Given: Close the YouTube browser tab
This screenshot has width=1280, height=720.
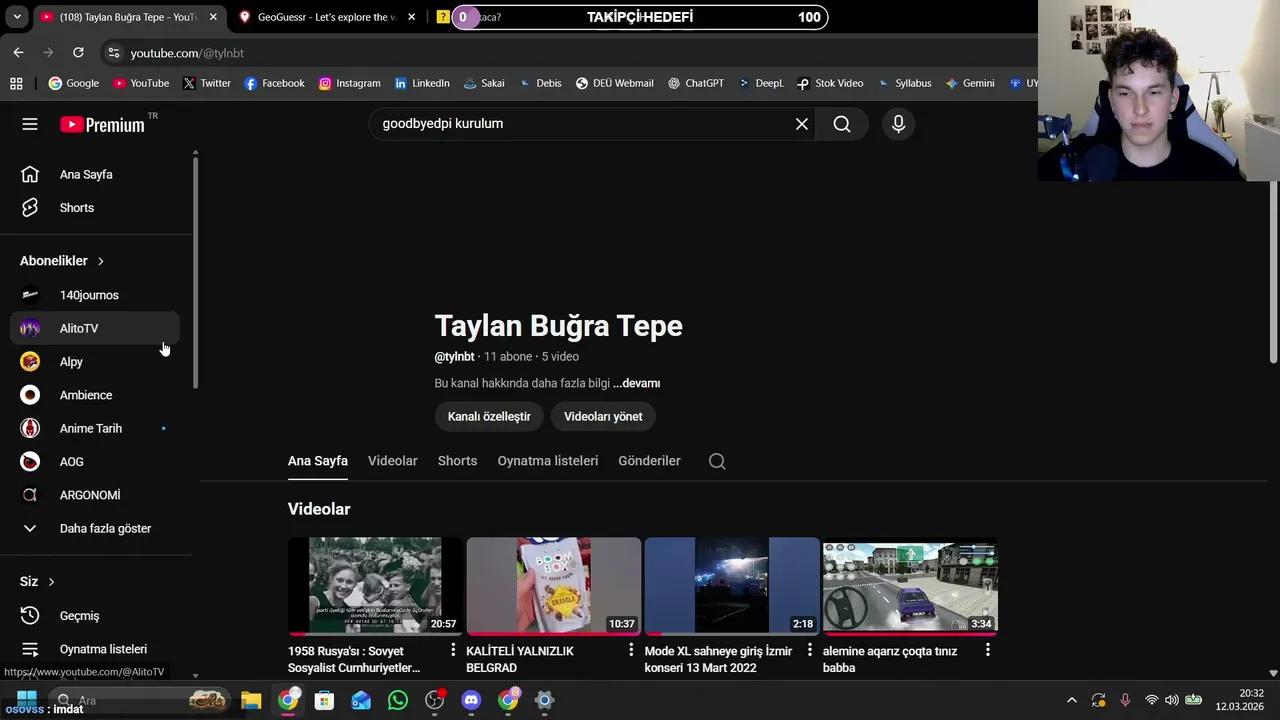Looking at the screenshot, I should pos(213,17).
